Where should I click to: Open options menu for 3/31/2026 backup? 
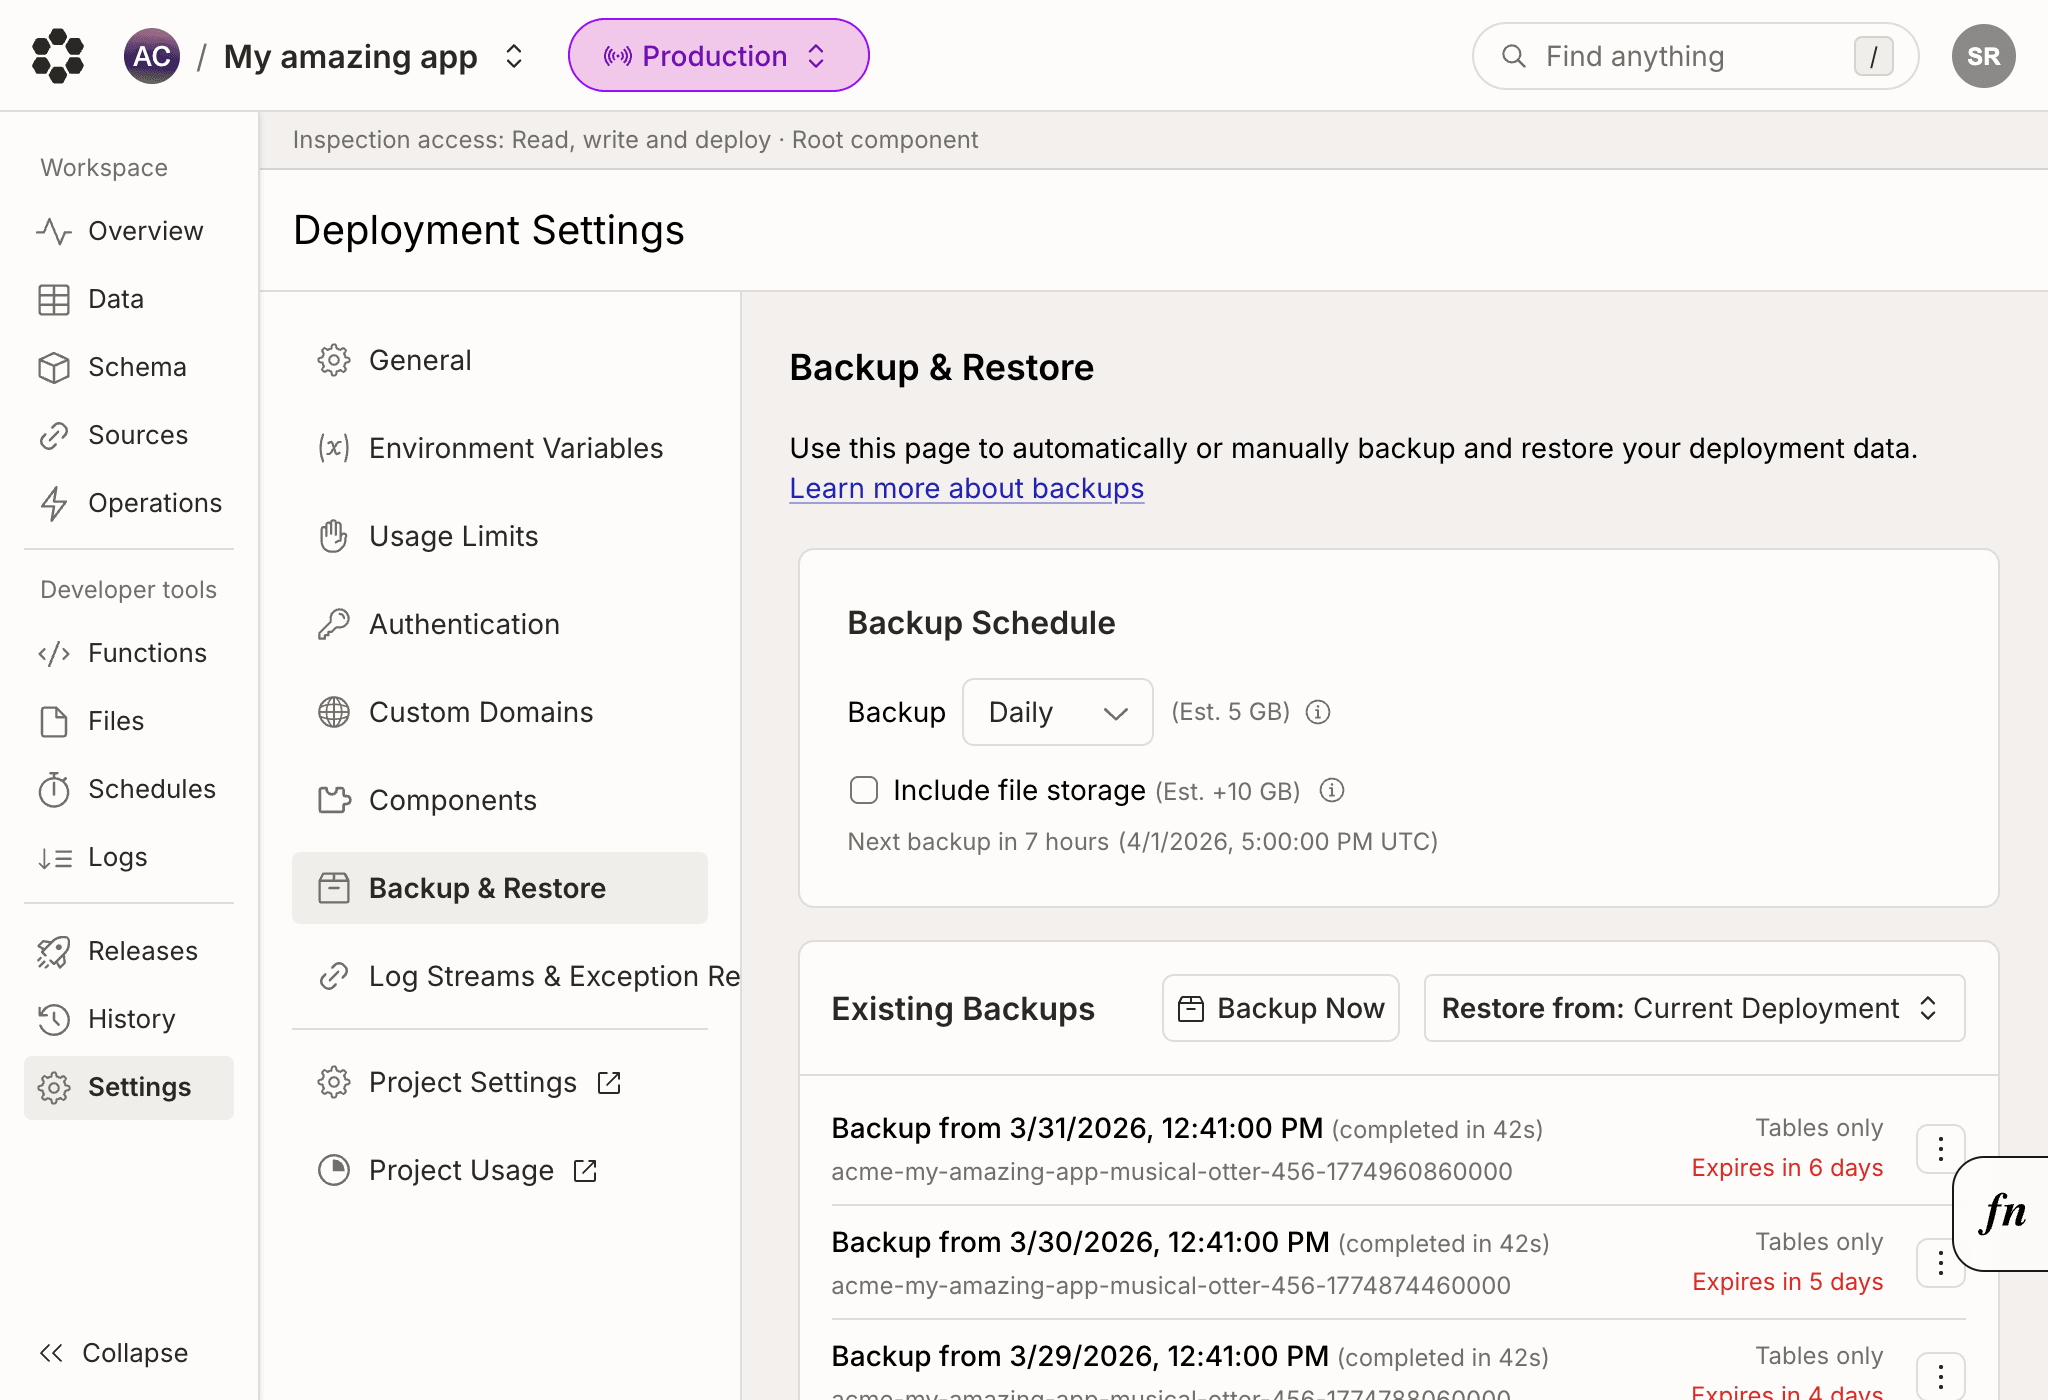coord(1940,1148)
